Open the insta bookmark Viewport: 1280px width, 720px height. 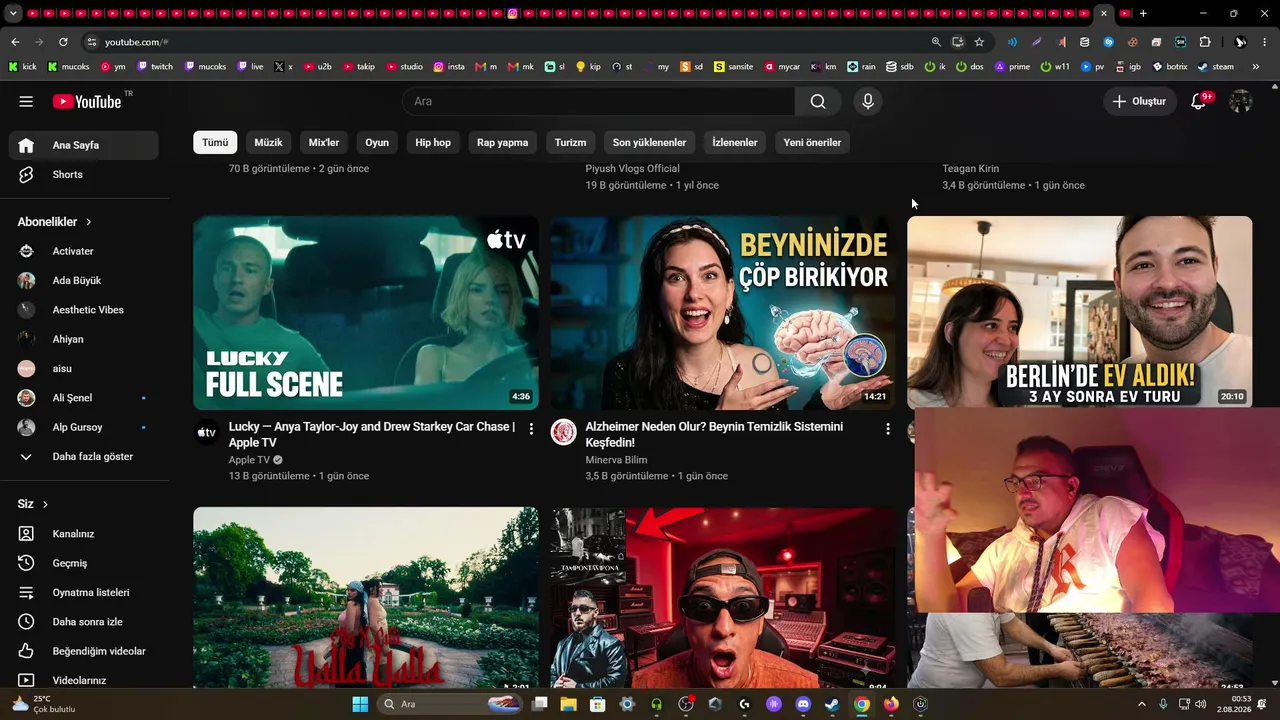tap(449, 67)
